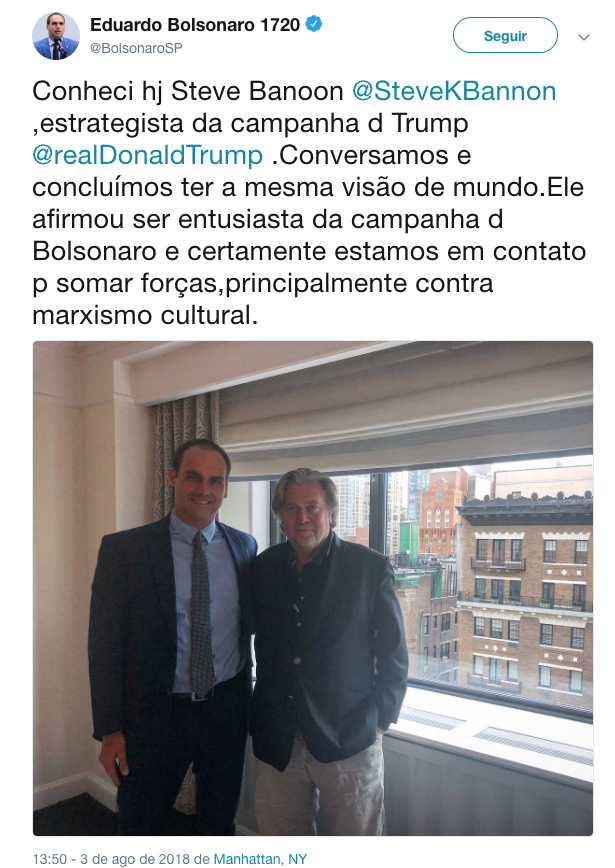The image size is (615, 868).
Task: Click the text 'estrategista da campanha d Trump'
Action: 254,123
